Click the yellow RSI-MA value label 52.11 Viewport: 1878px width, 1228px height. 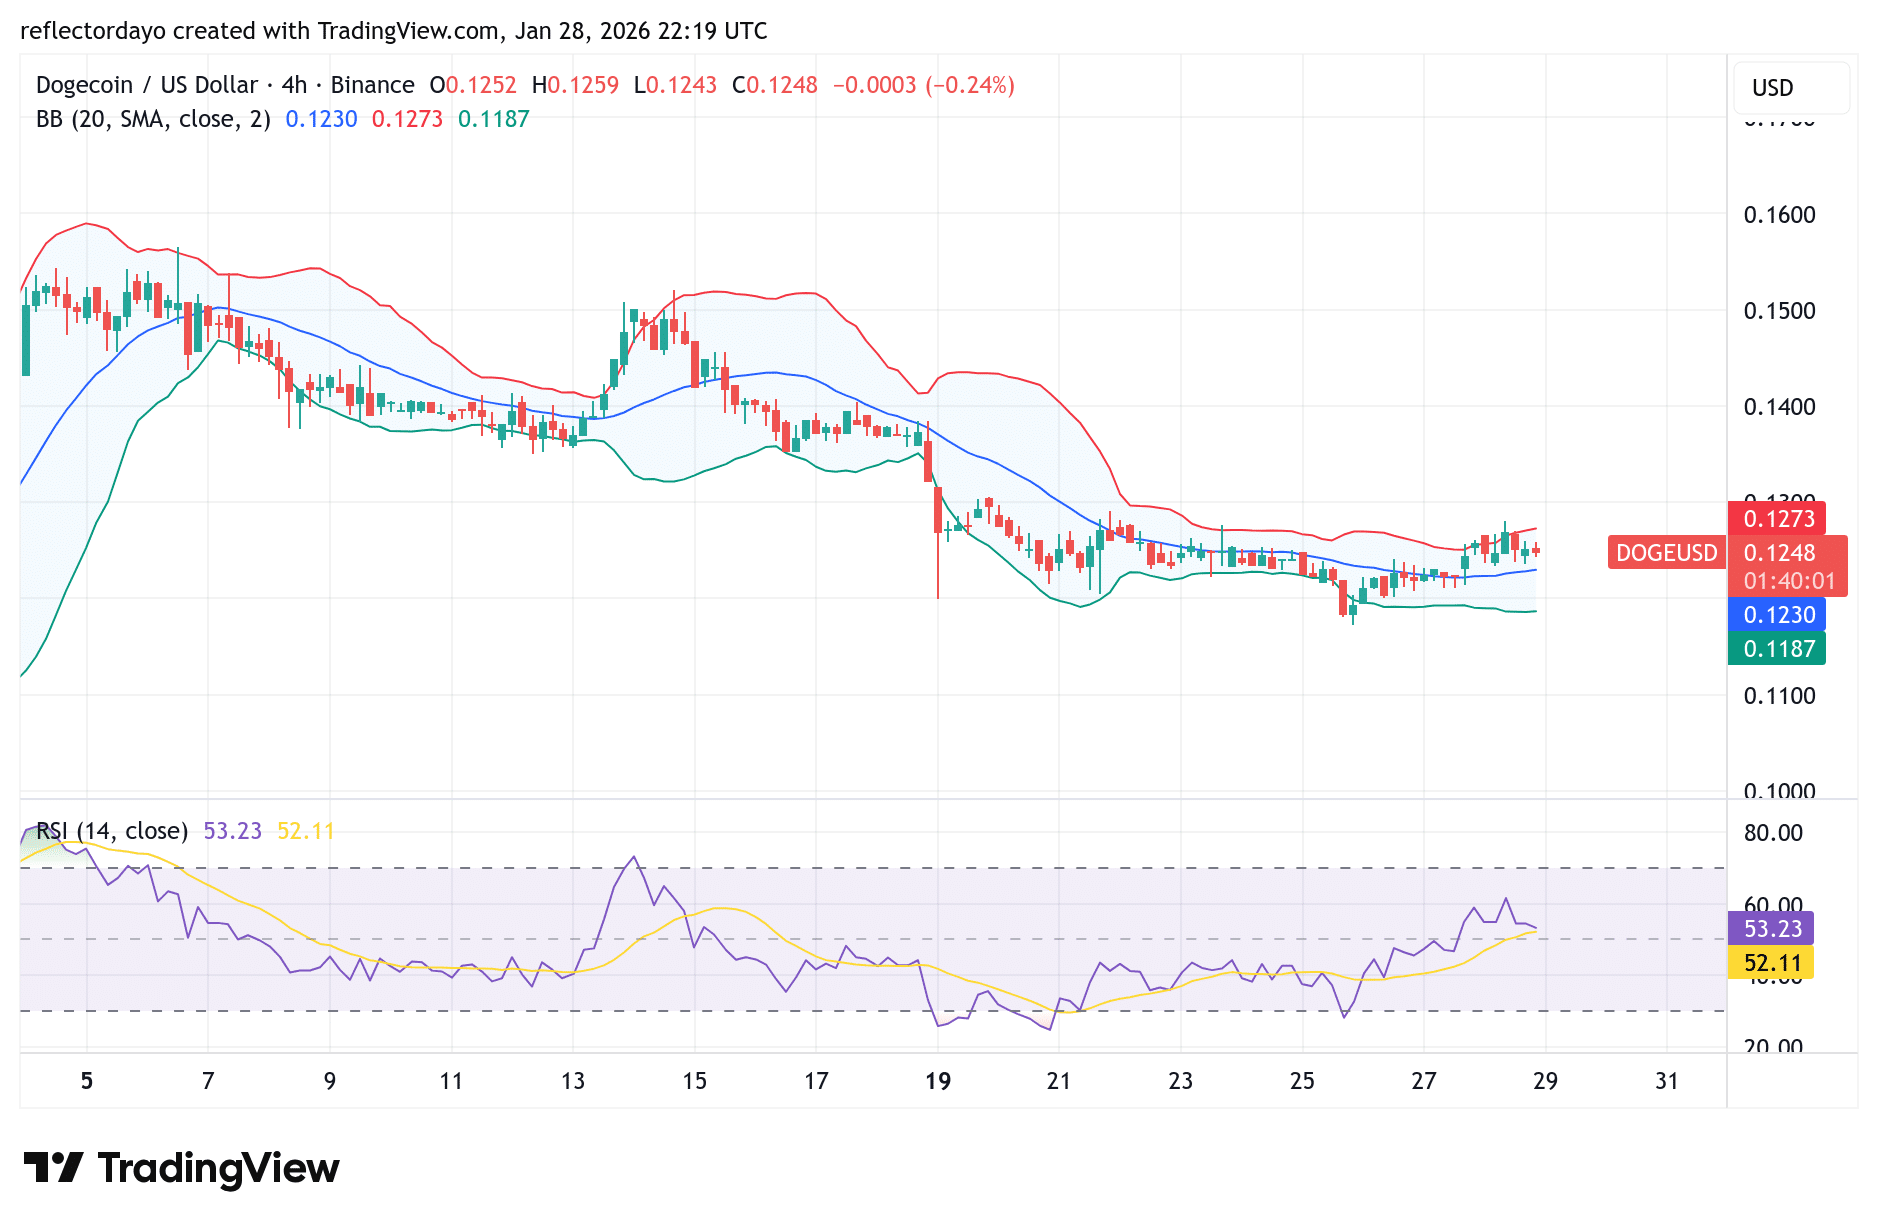click(x=1772, y=963)
